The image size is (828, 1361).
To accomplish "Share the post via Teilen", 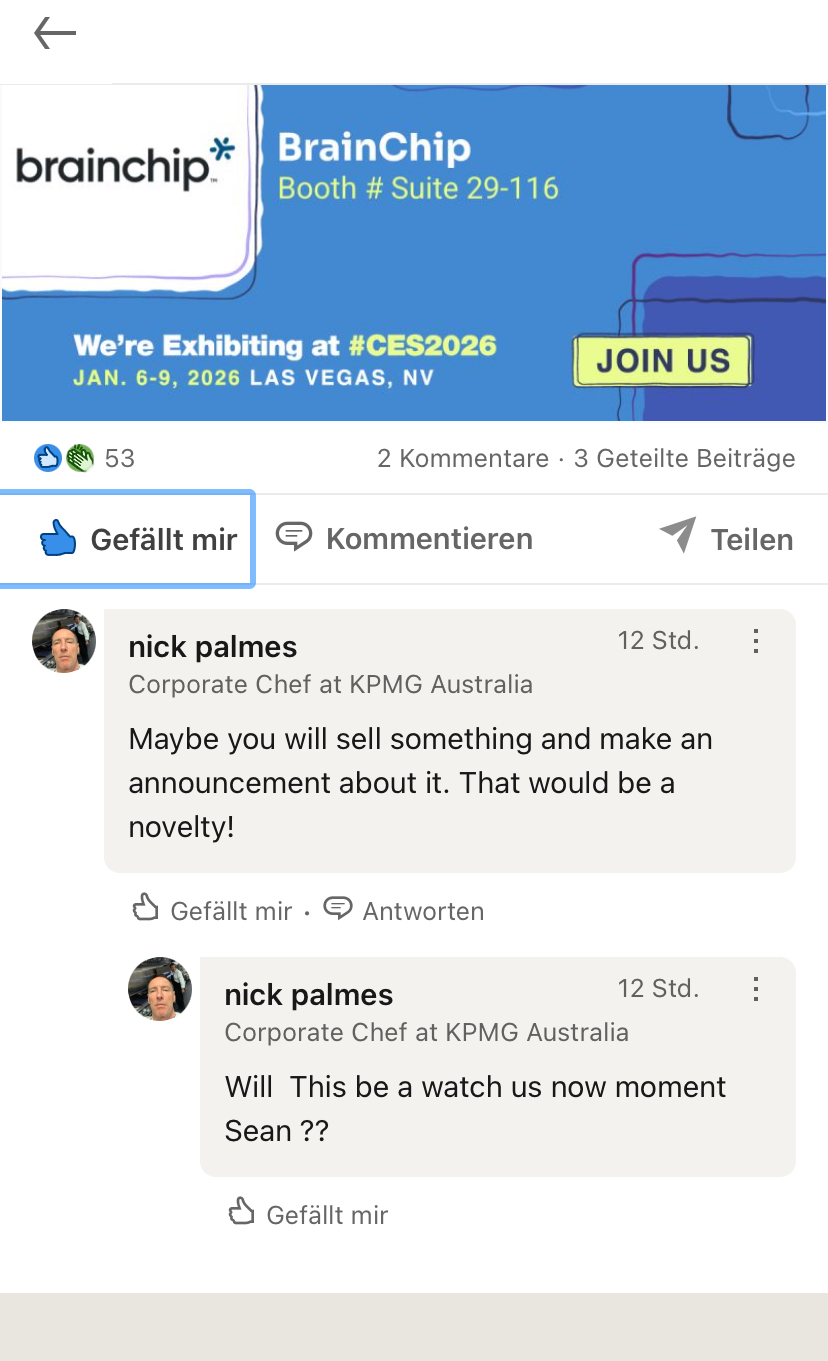I will coord(726,539).
